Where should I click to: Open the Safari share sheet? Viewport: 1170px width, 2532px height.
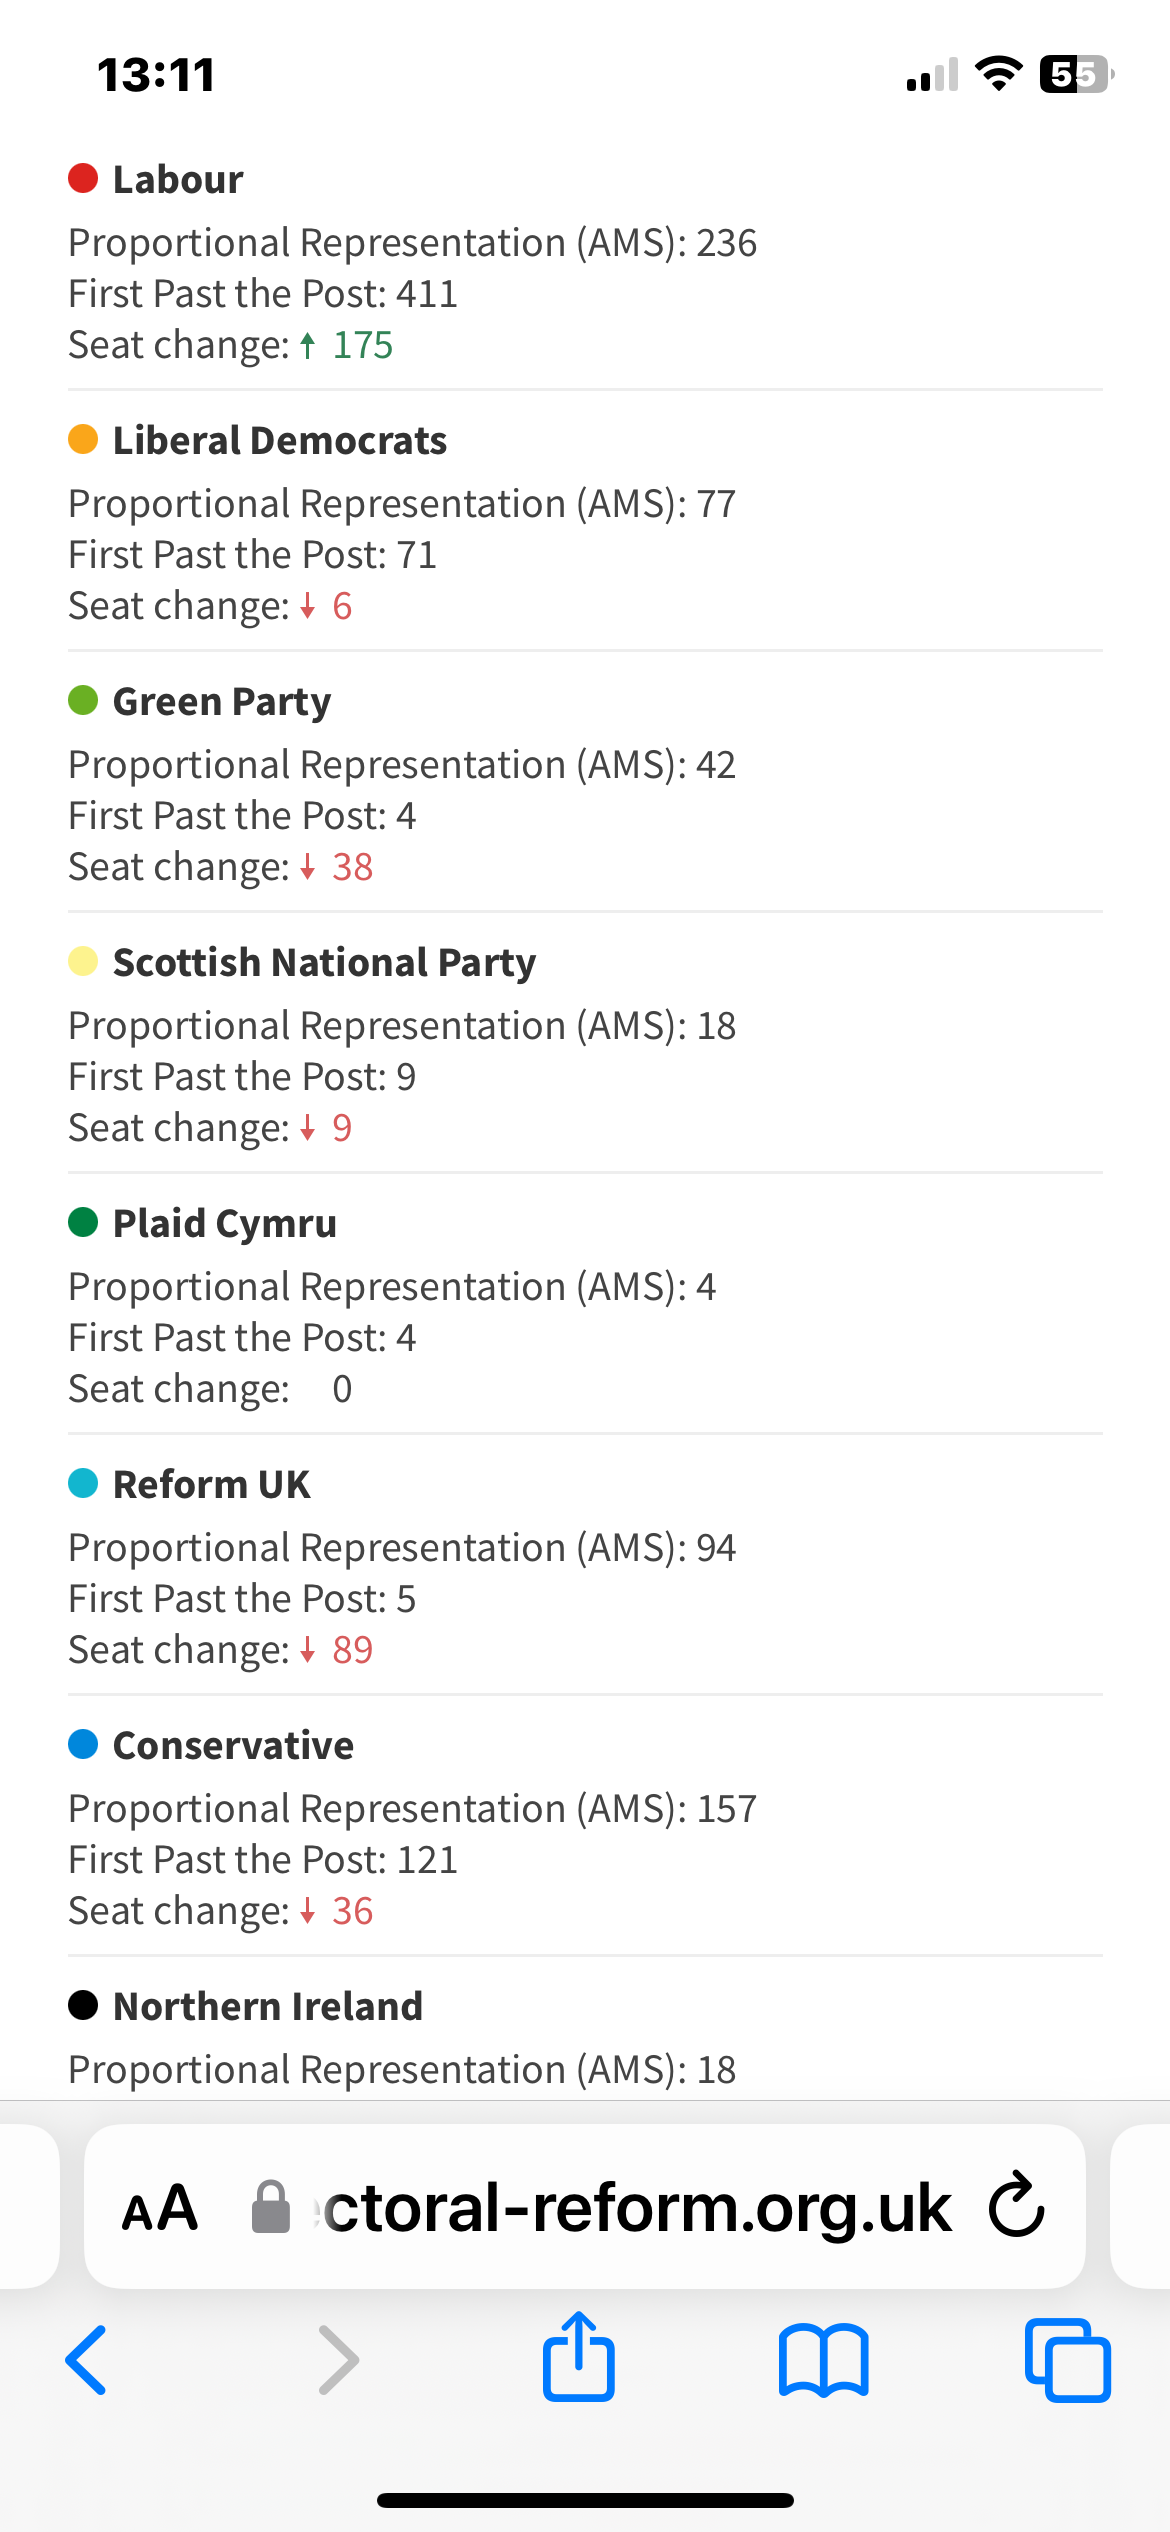tap(579, 2357)
